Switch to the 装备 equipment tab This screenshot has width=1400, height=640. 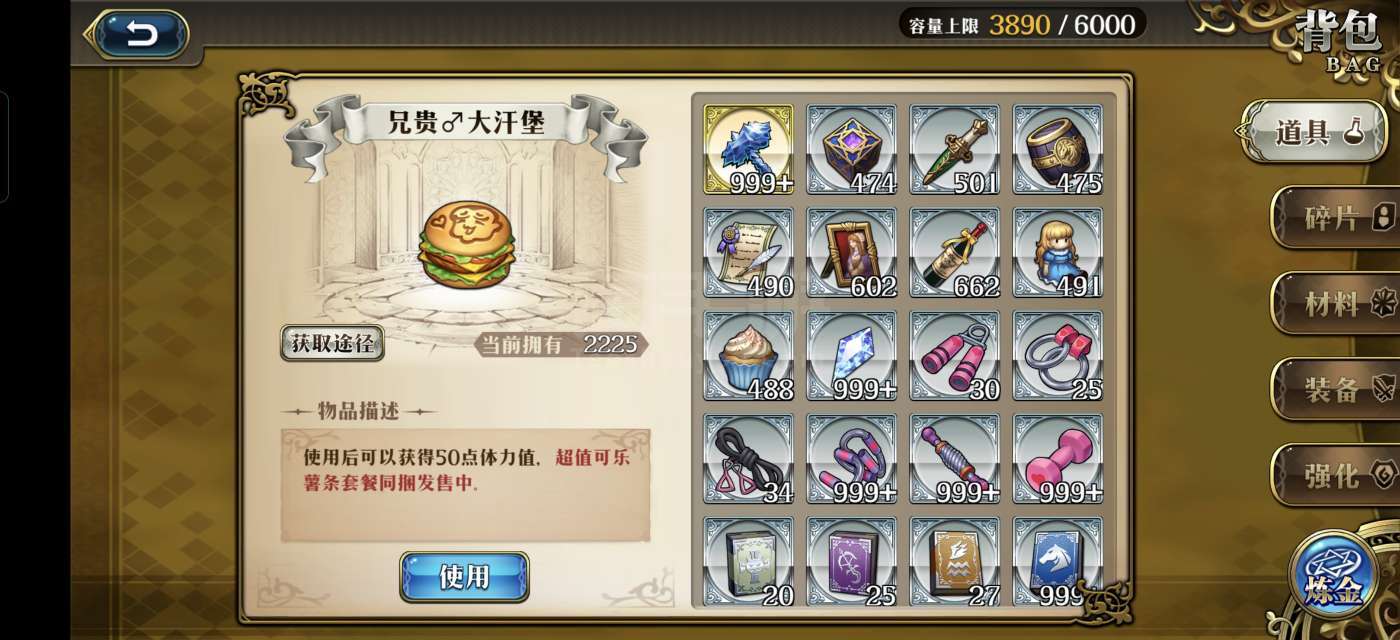pyautogui.click(x=1335, y=389)
